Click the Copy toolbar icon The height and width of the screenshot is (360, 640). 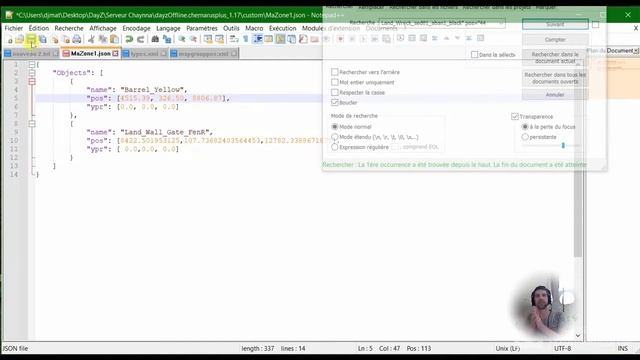103,39
